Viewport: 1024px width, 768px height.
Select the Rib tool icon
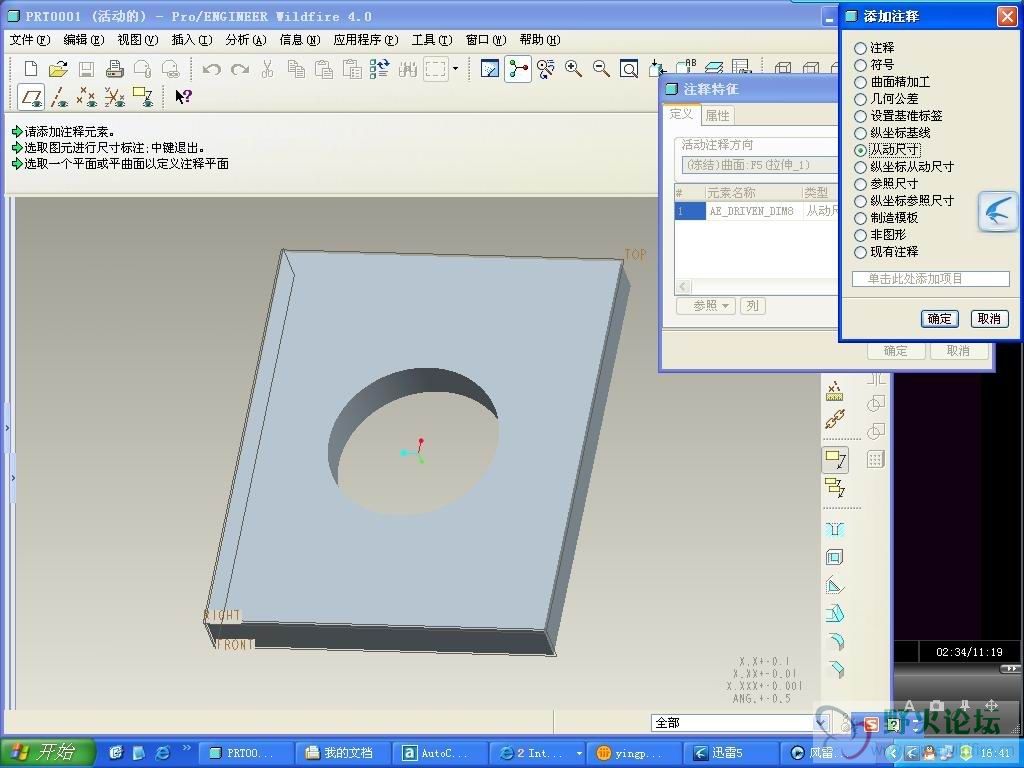click(x=835, y=585)
